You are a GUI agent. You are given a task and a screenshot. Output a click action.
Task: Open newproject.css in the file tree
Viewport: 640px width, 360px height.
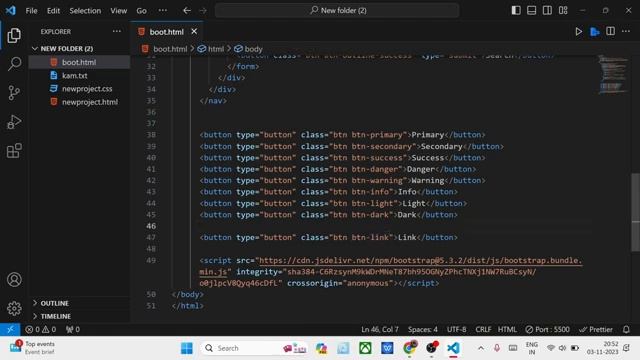click(79, 89)
